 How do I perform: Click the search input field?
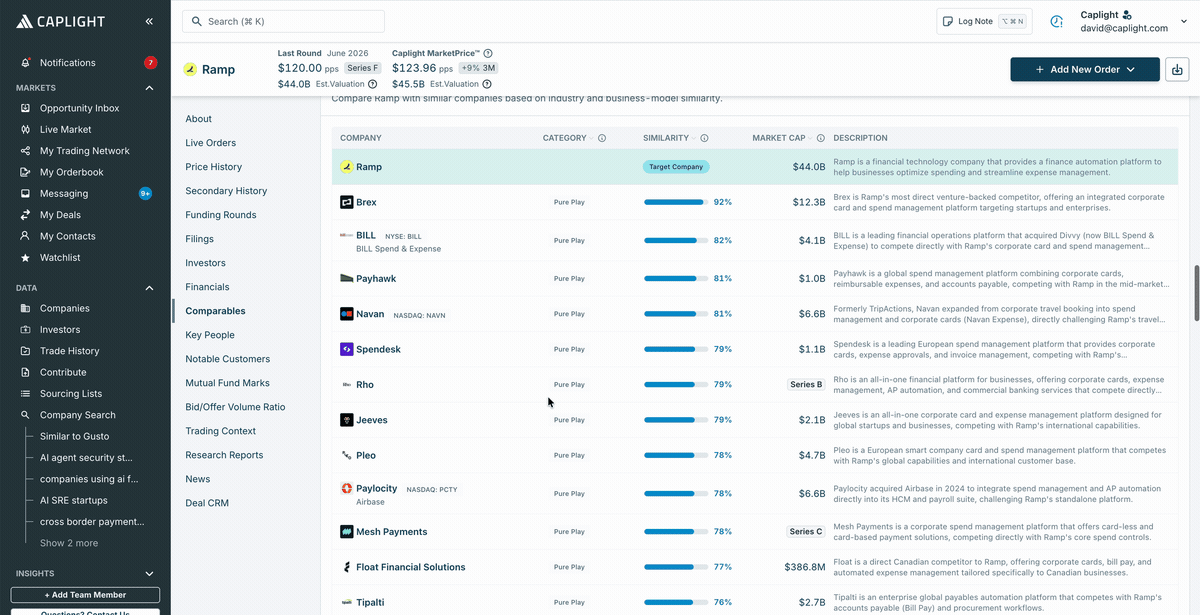point(283,21)
